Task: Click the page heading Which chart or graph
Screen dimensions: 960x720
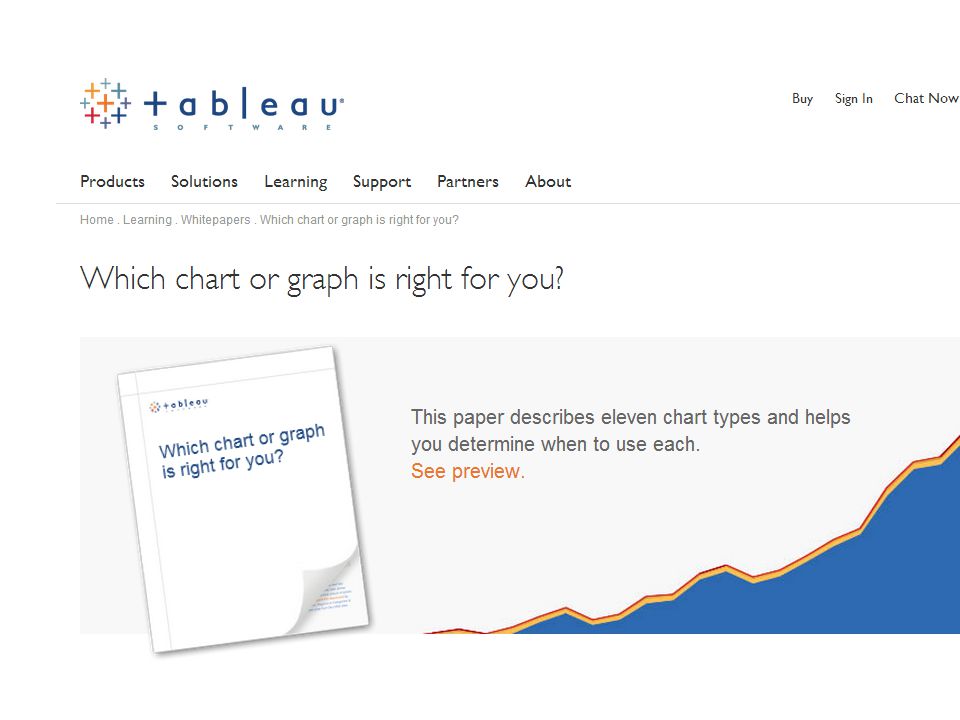Action: [322, 279]
